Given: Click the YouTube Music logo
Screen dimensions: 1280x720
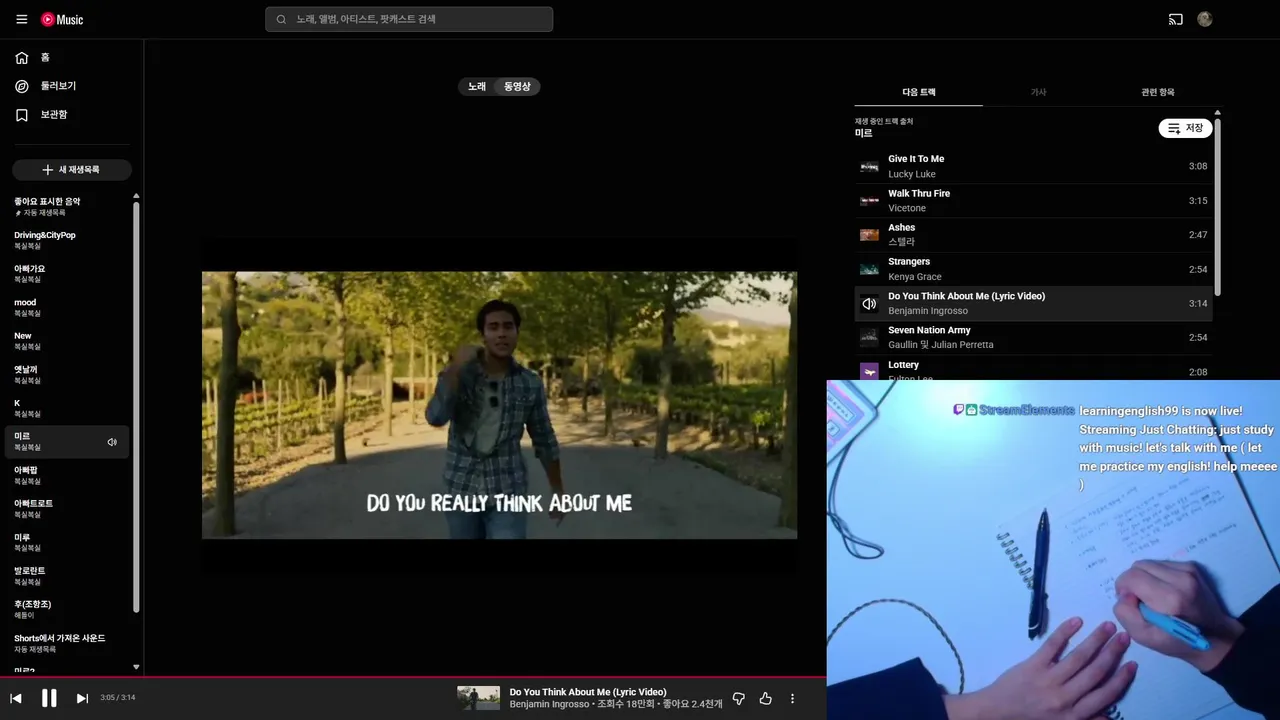Looking at the screenshot, I should 62,19.
